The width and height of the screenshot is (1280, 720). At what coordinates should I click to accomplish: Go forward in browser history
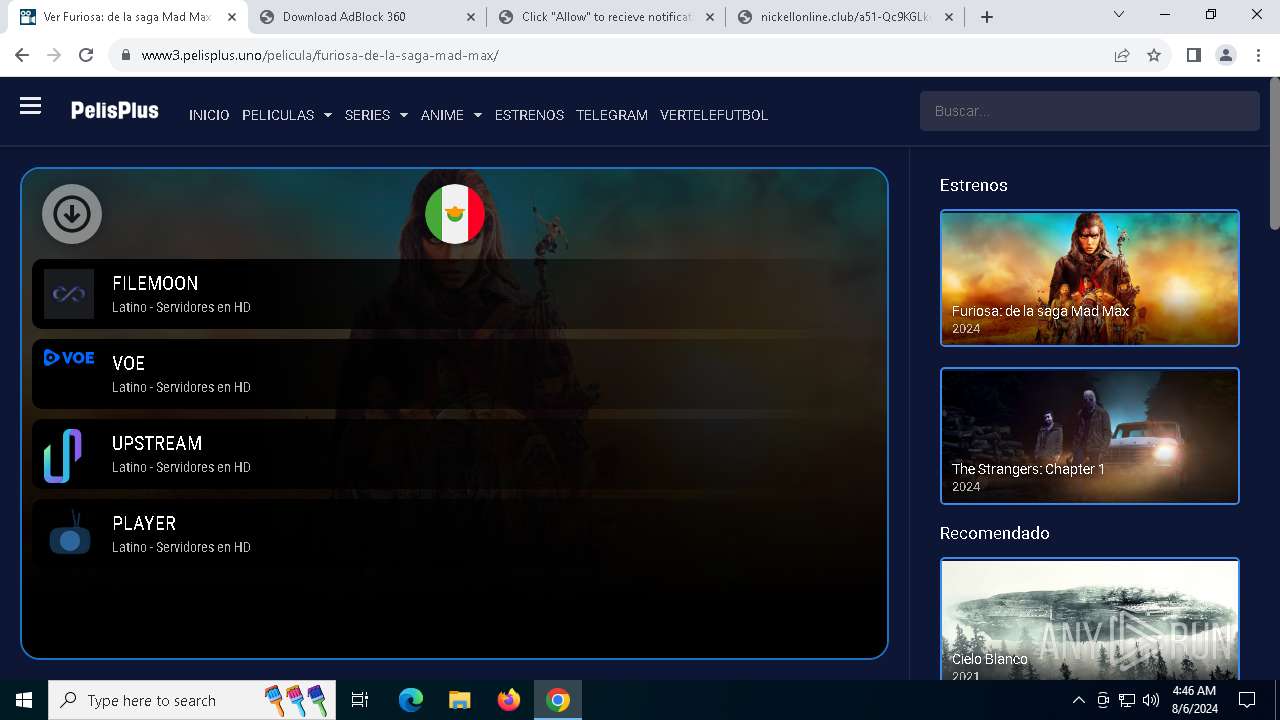54,55
